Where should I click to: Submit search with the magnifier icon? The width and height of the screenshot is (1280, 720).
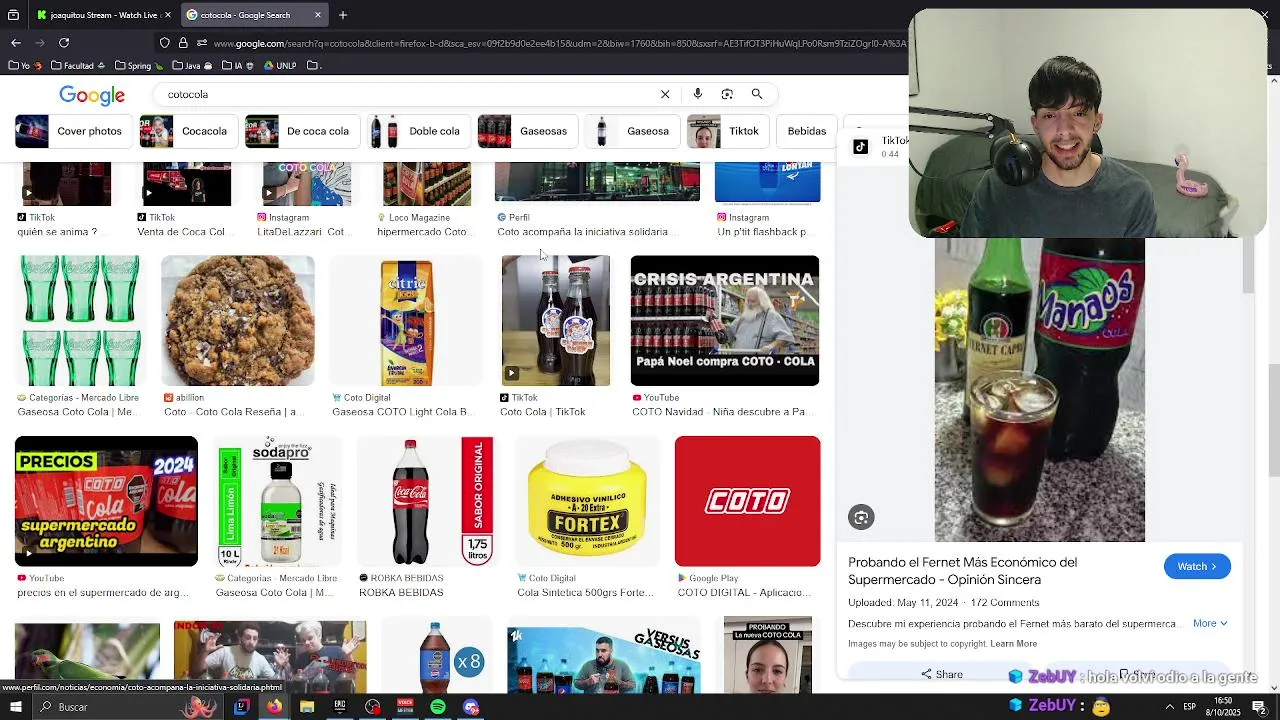click(x=757, y=94)
